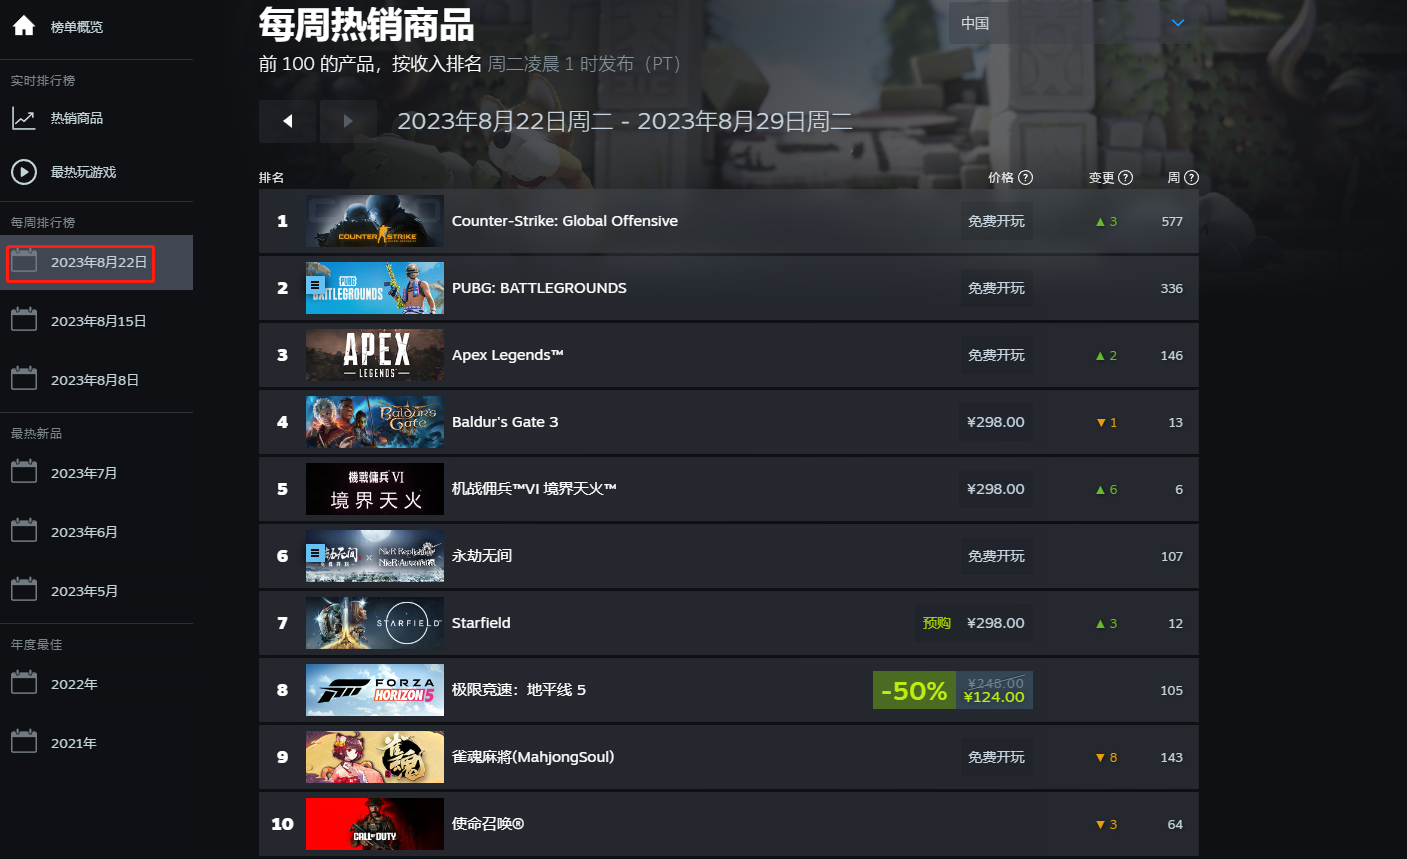Click the green up-arrow 6 change for 机战佣兵VI
The image size is (1407, 859).
pos(1106,489)
